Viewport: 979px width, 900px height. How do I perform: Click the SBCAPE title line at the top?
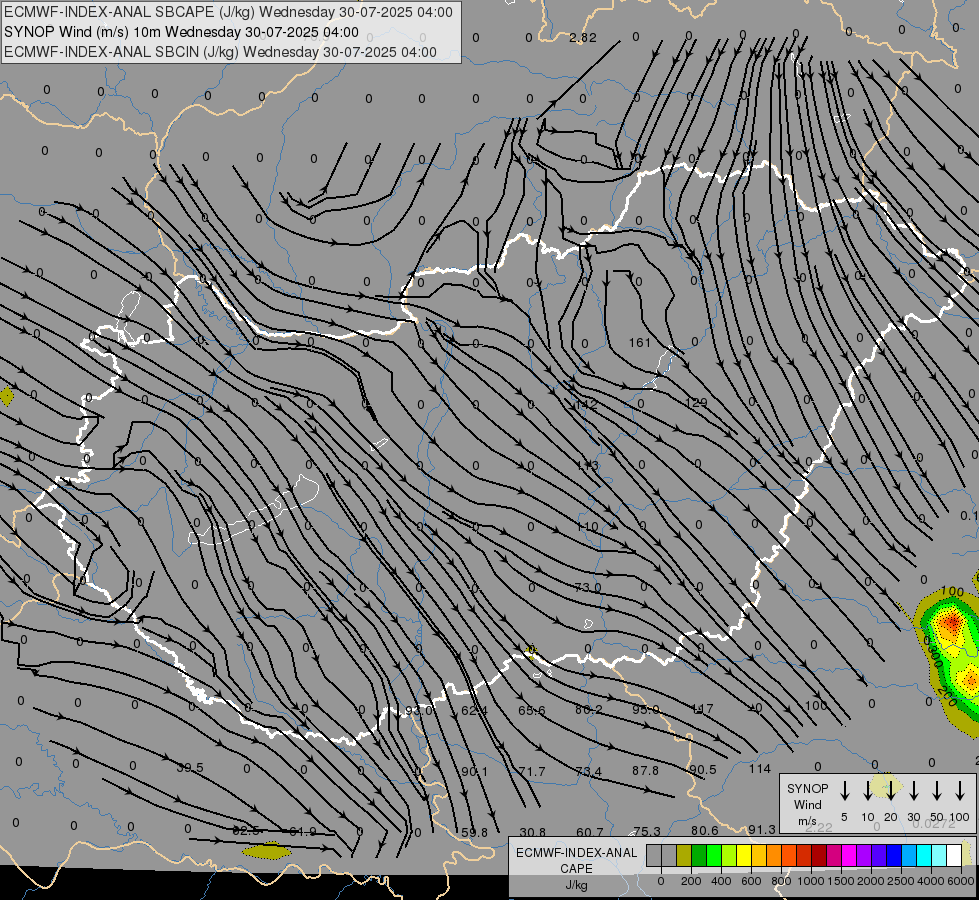(228, 12)
